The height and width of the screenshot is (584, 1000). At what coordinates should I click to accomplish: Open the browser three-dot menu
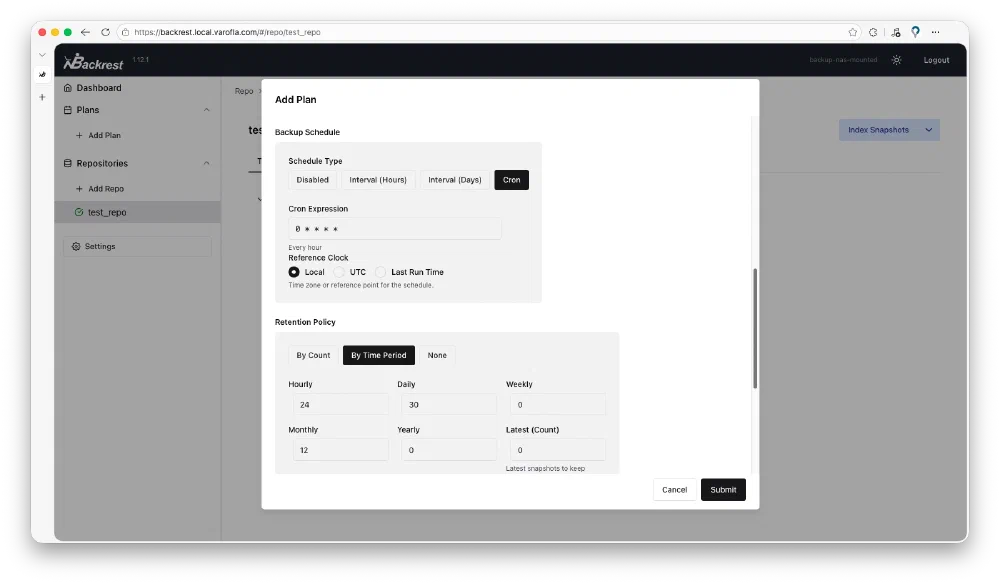click(x=936, y=32)
